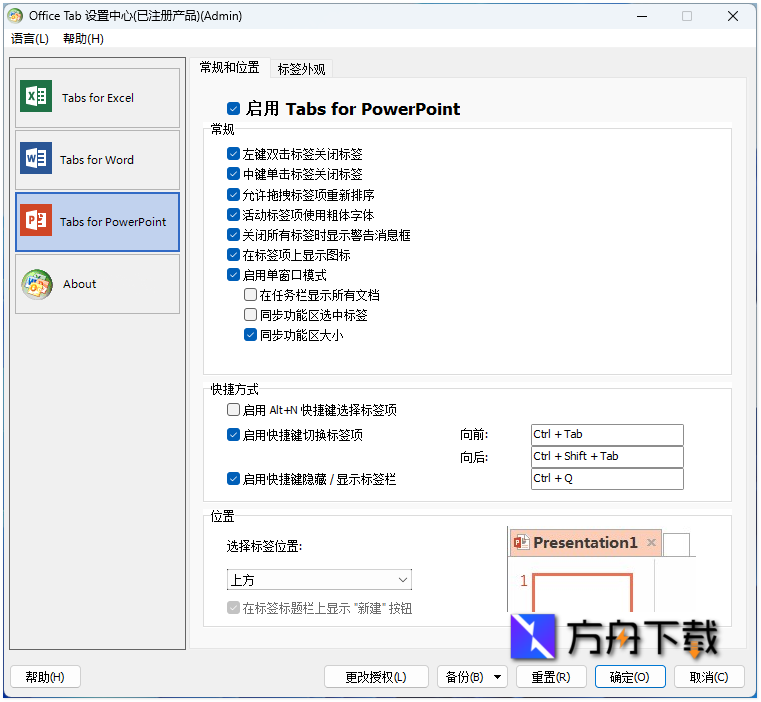Toggle 左键双击标签关闭标签 checkbox
This screenshot has height=702, width=761.
233,154
